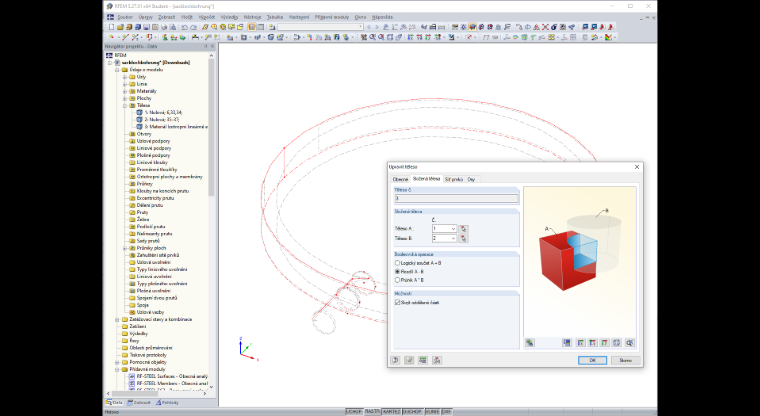Click the Těleso č. number field
The image size is (760, 416).
456,198
